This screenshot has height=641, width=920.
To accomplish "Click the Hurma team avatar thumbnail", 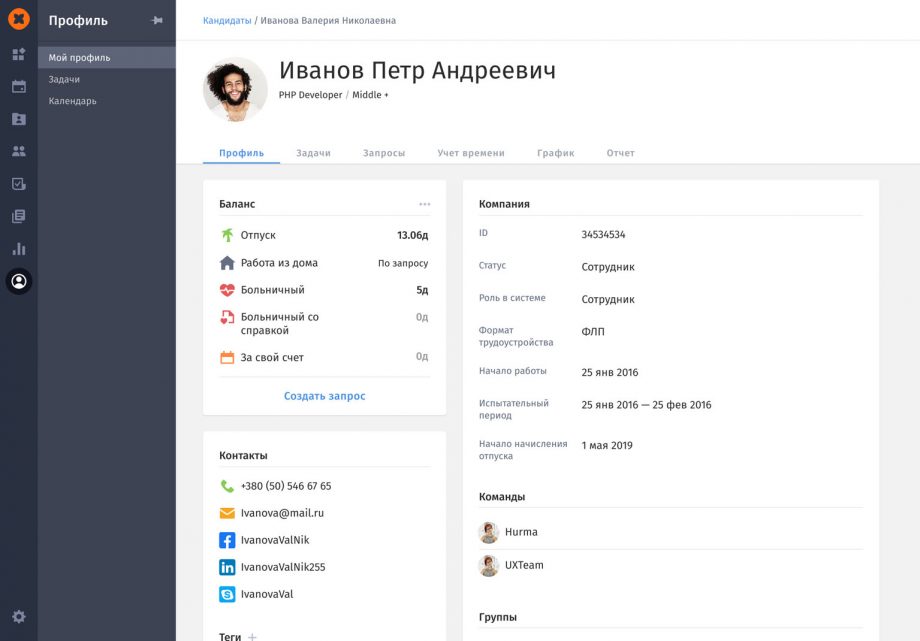I will point(488,532).
